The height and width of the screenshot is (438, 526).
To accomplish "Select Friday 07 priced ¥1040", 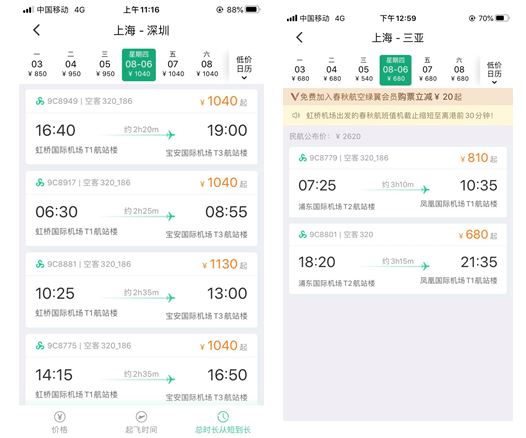I will point(173,65).
